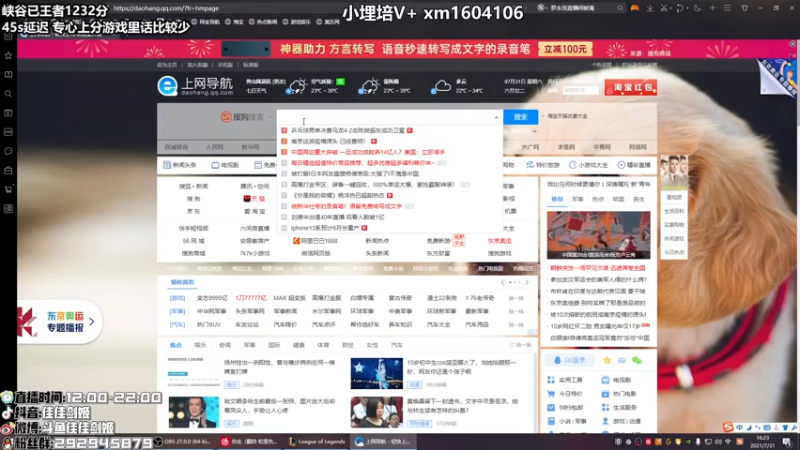
Task: Click the taskbar date and time clock
Action: [763, 442]
